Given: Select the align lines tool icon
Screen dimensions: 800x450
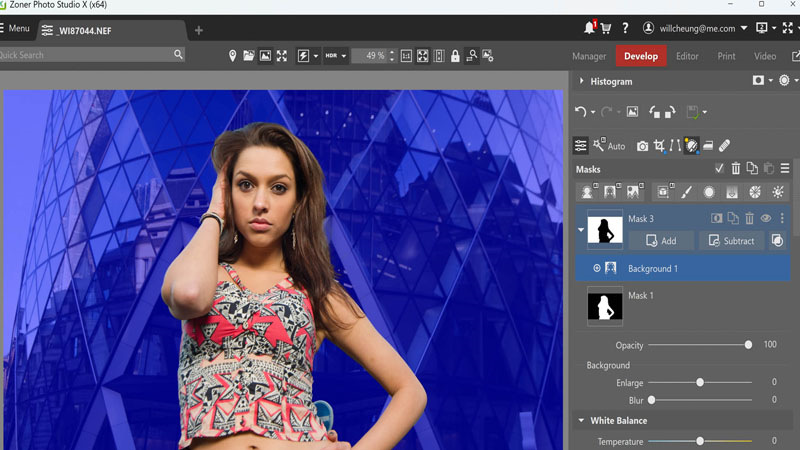Looking at the screenshot, I should pyautogui.click(x=675, y=146).
